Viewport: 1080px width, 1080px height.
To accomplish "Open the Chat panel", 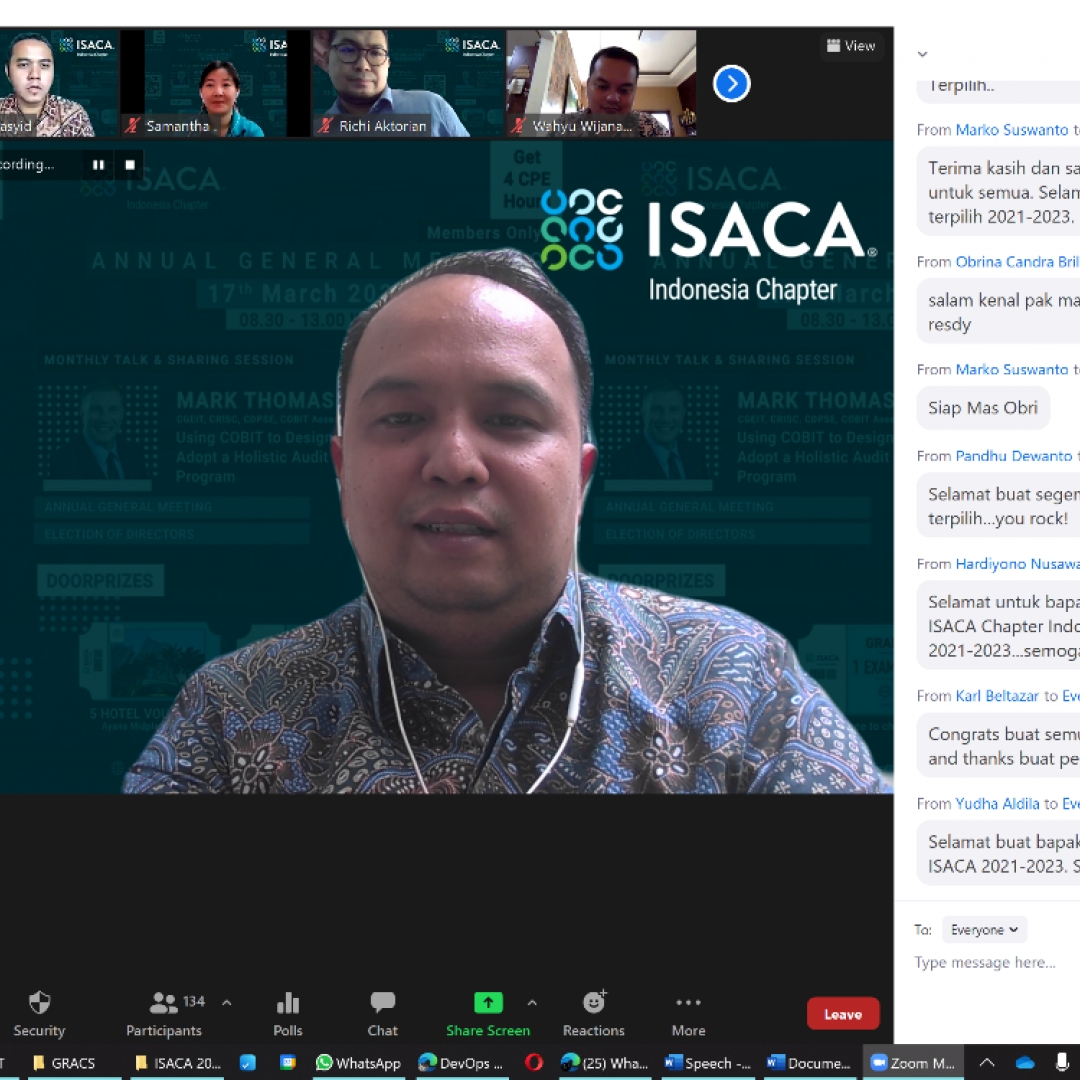I will coord(382,1013).
